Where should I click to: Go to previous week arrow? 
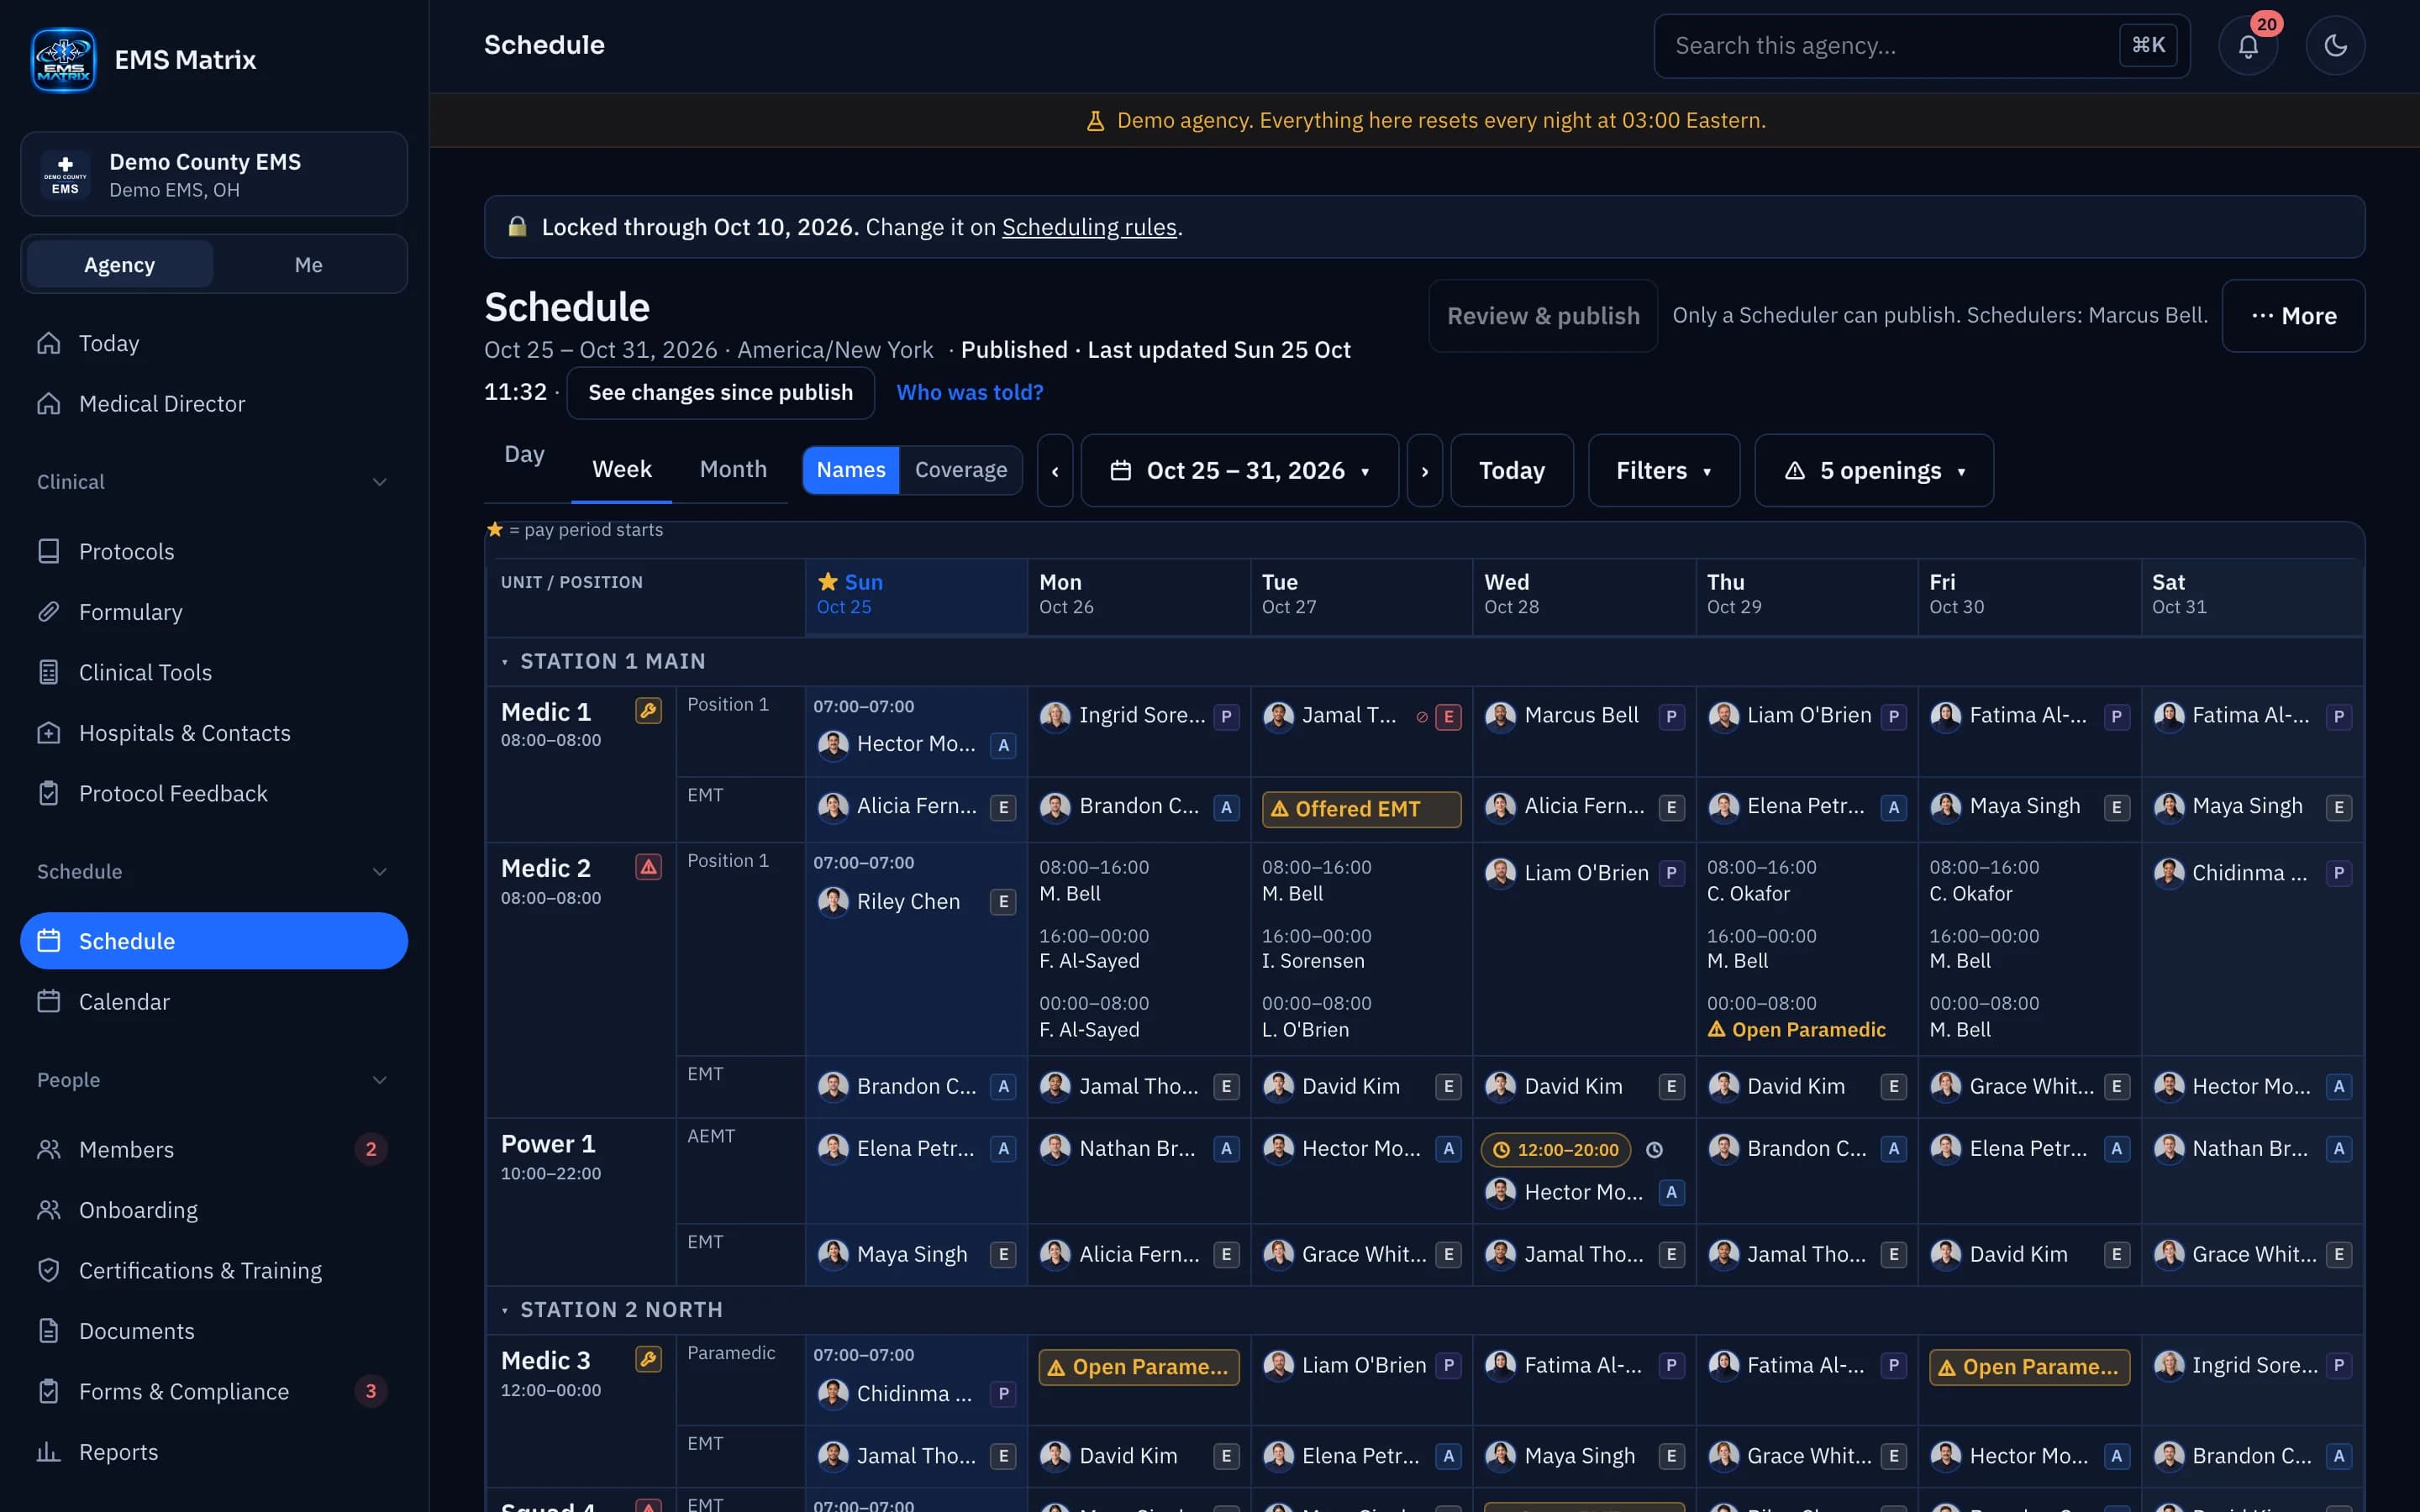1055,470
